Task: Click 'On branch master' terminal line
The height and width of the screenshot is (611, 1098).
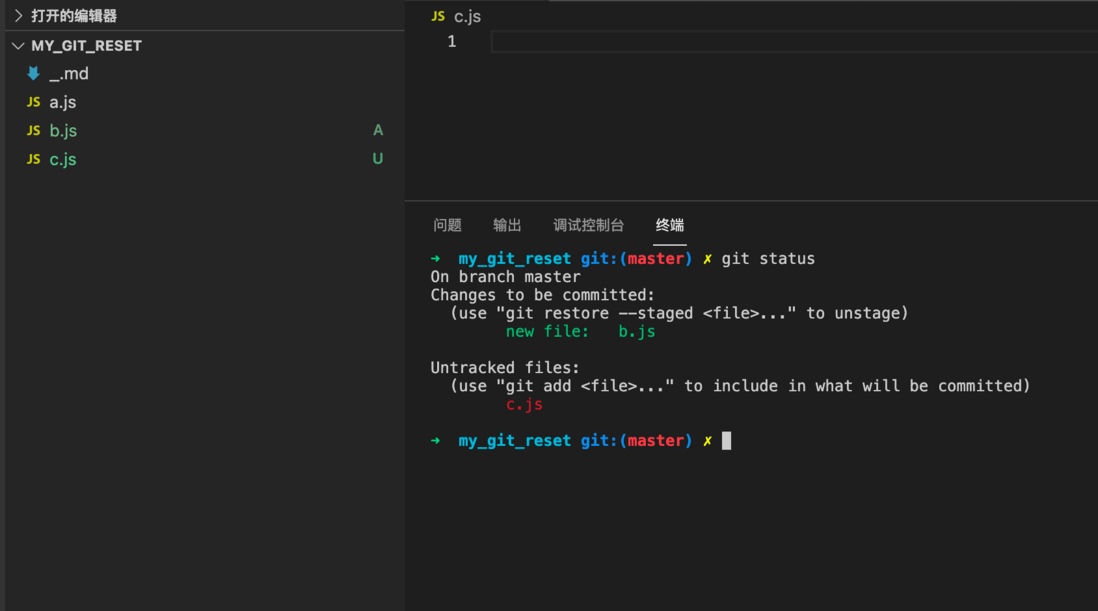Action: pyautogui.click(x=506, y=277)
